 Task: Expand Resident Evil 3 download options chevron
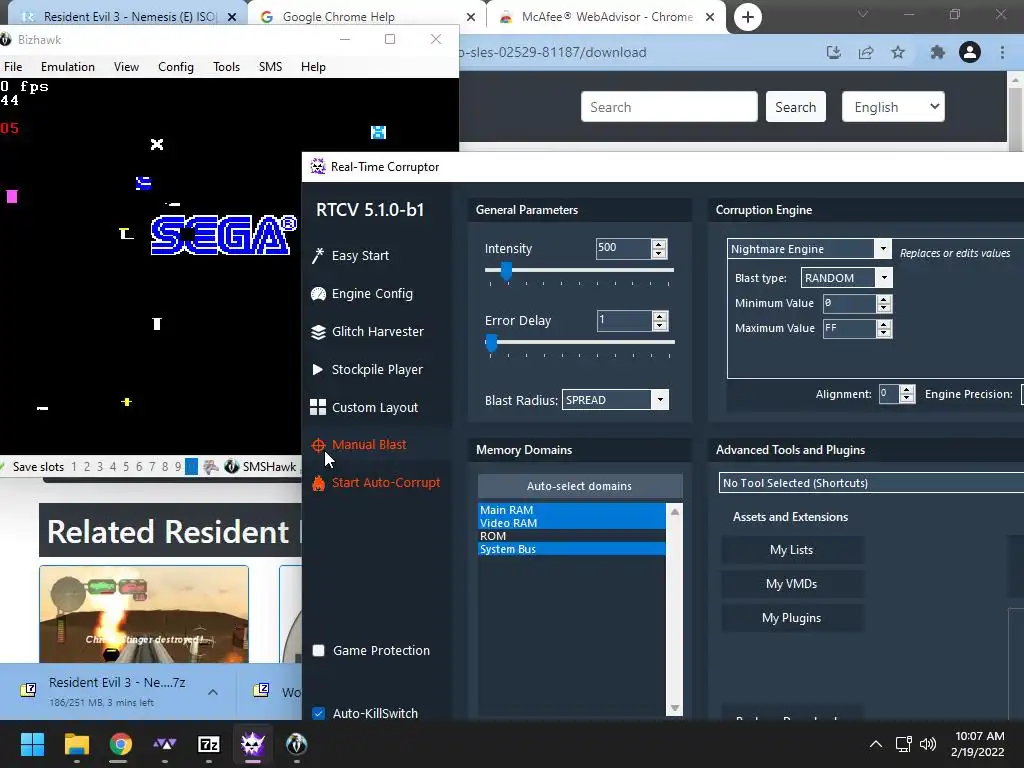pos(213,692)
